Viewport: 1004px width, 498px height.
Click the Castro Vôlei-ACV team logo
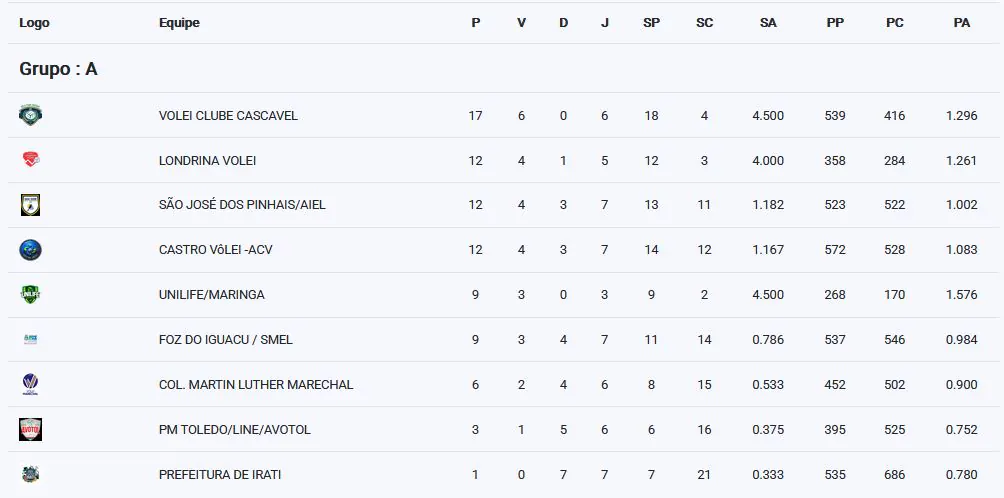pos(30,250)
